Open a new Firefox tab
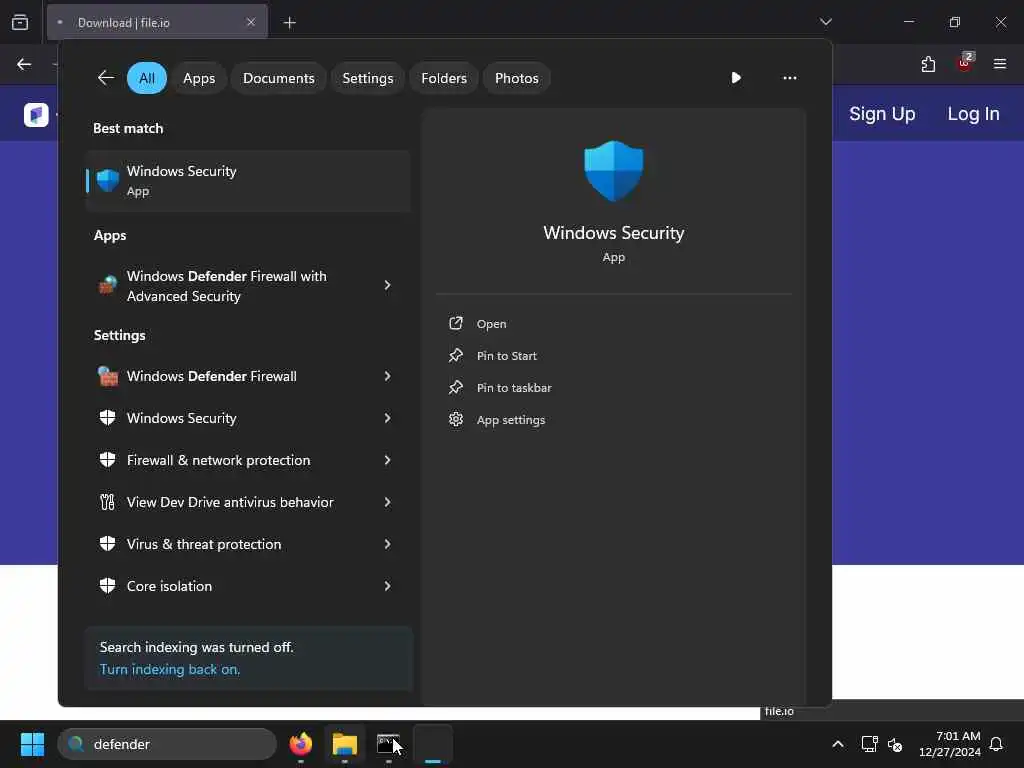1024x768 pixels. (290, 23)
